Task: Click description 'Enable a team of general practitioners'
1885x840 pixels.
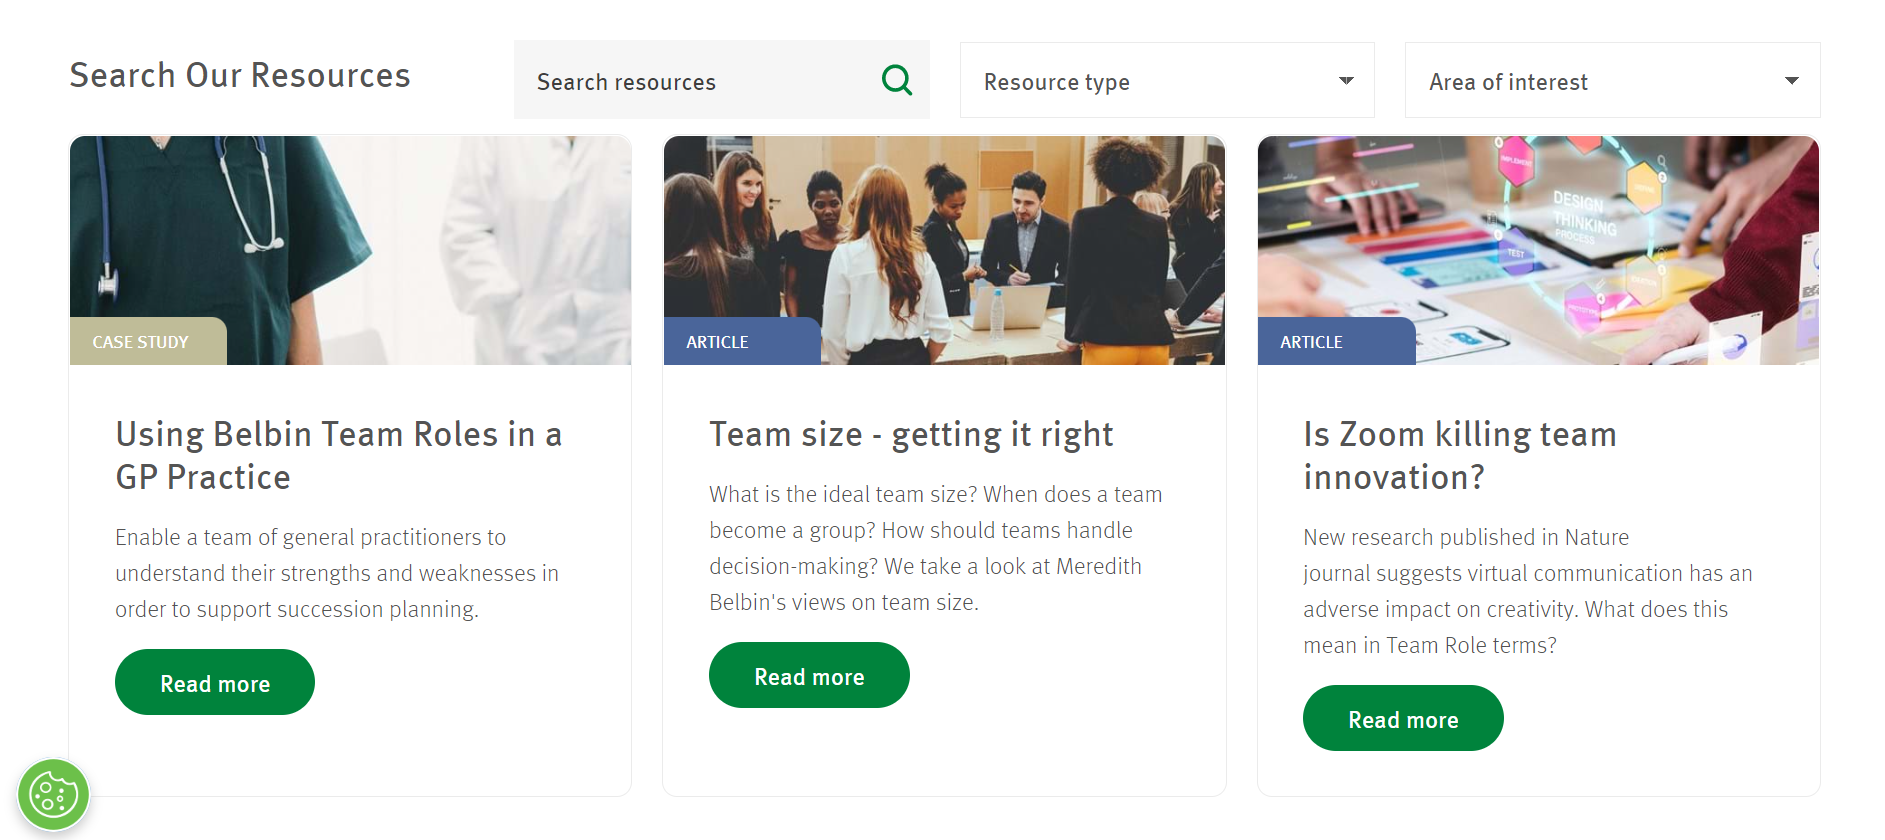Action: (x=337, y=573)
